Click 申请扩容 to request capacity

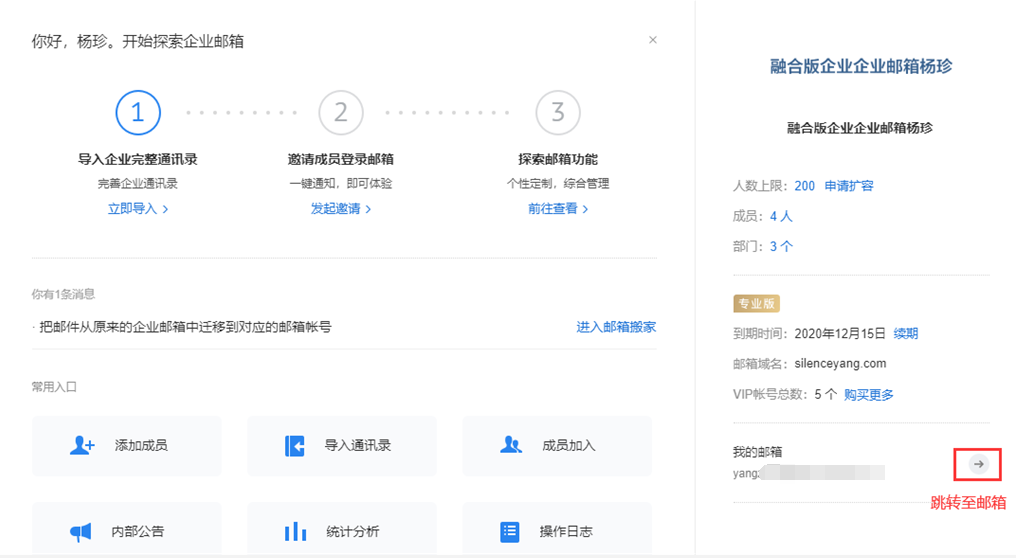click(849, 186)
